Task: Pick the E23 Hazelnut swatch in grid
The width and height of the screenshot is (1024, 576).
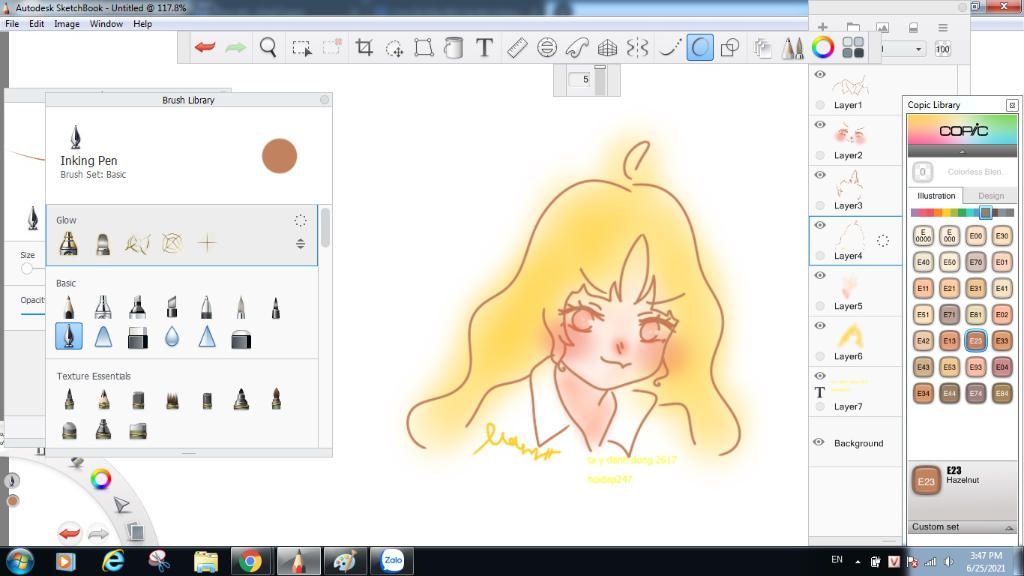Action: (975, 341)
